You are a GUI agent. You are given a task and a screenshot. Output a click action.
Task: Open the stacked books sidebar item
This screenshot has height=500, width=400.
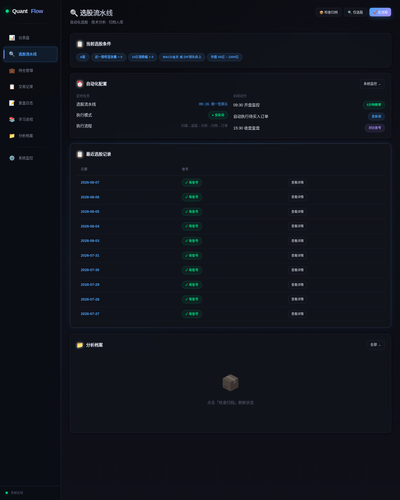pyautogui.click(x=30, y=119)
